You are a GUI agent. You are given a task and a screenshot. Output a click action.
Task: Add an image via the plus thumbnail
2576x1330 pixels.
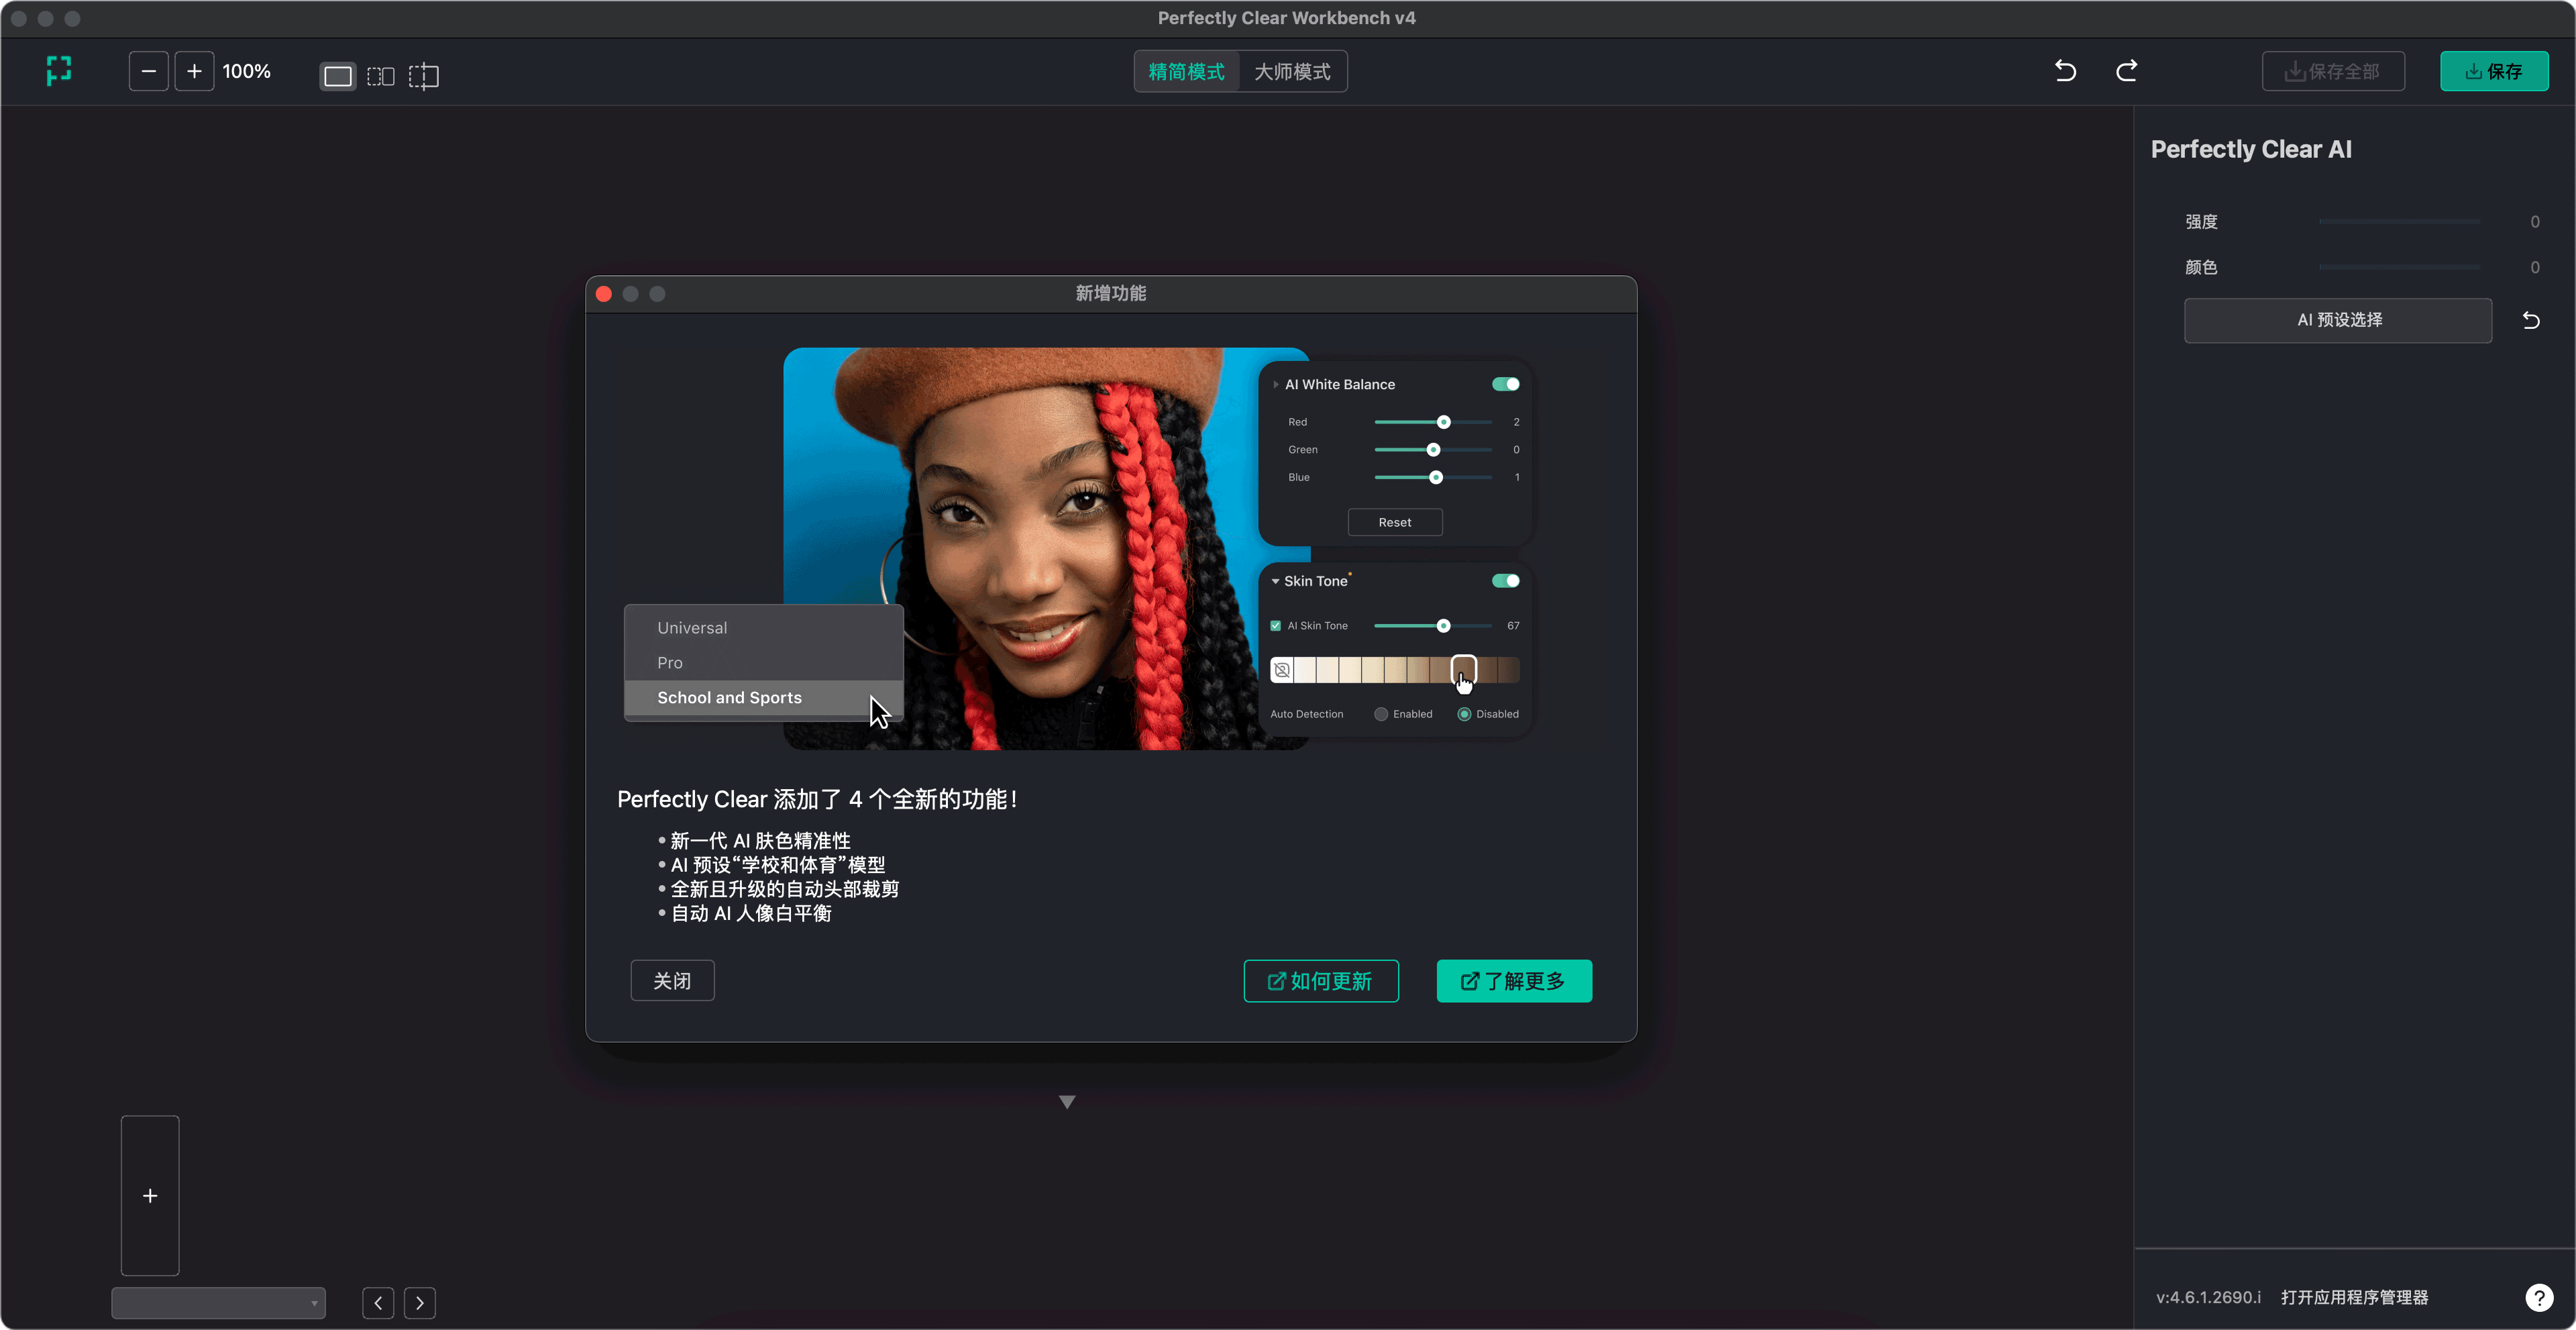pos(150,1195)
